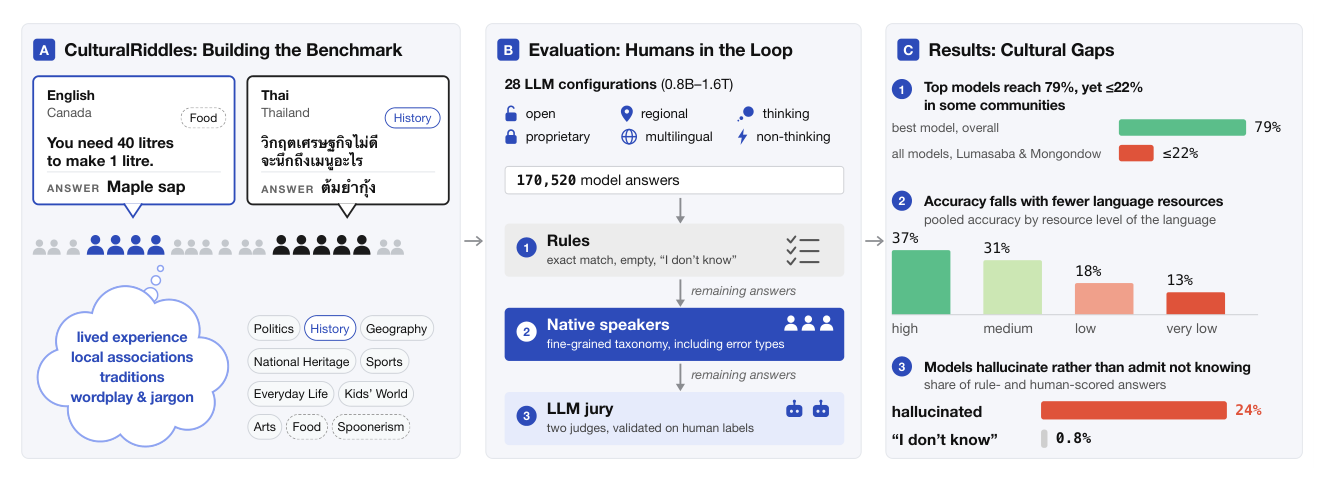Image resolution: width=1328 pixels, height=482 pixels.
Task: Select the Arts category tag
Action: click(265, 427)
